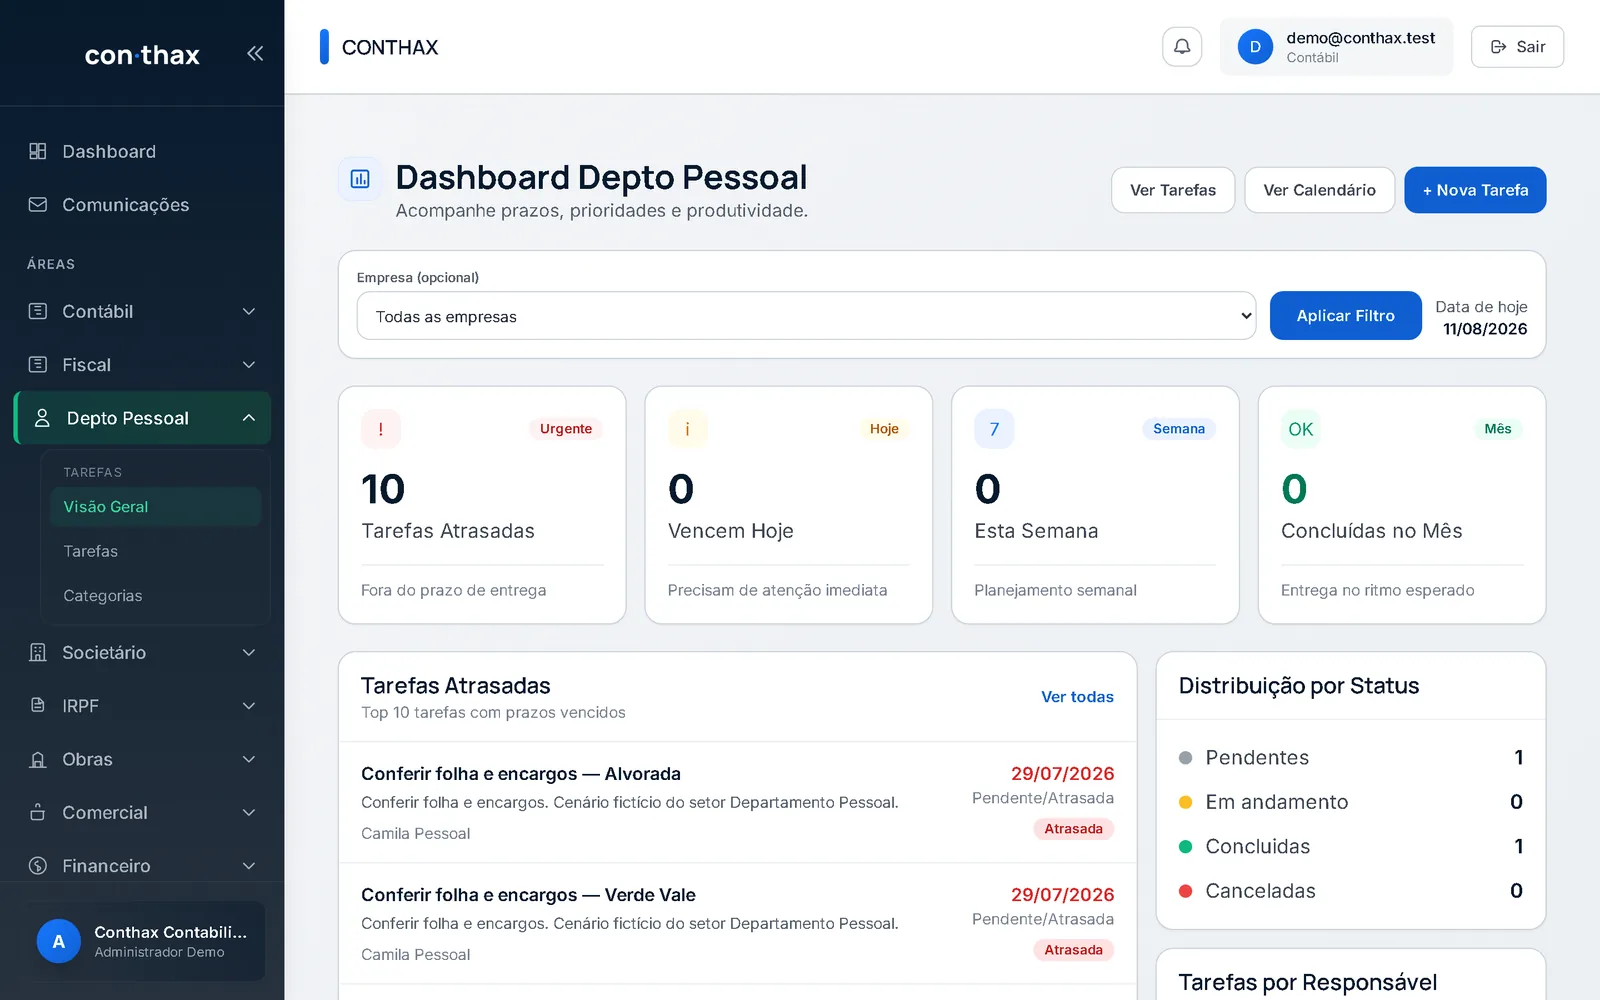This screenshot has width=1600, height=1000.
Task: Collapse the sidebar with the double-chevron icon
Action: tap(255, 53)
